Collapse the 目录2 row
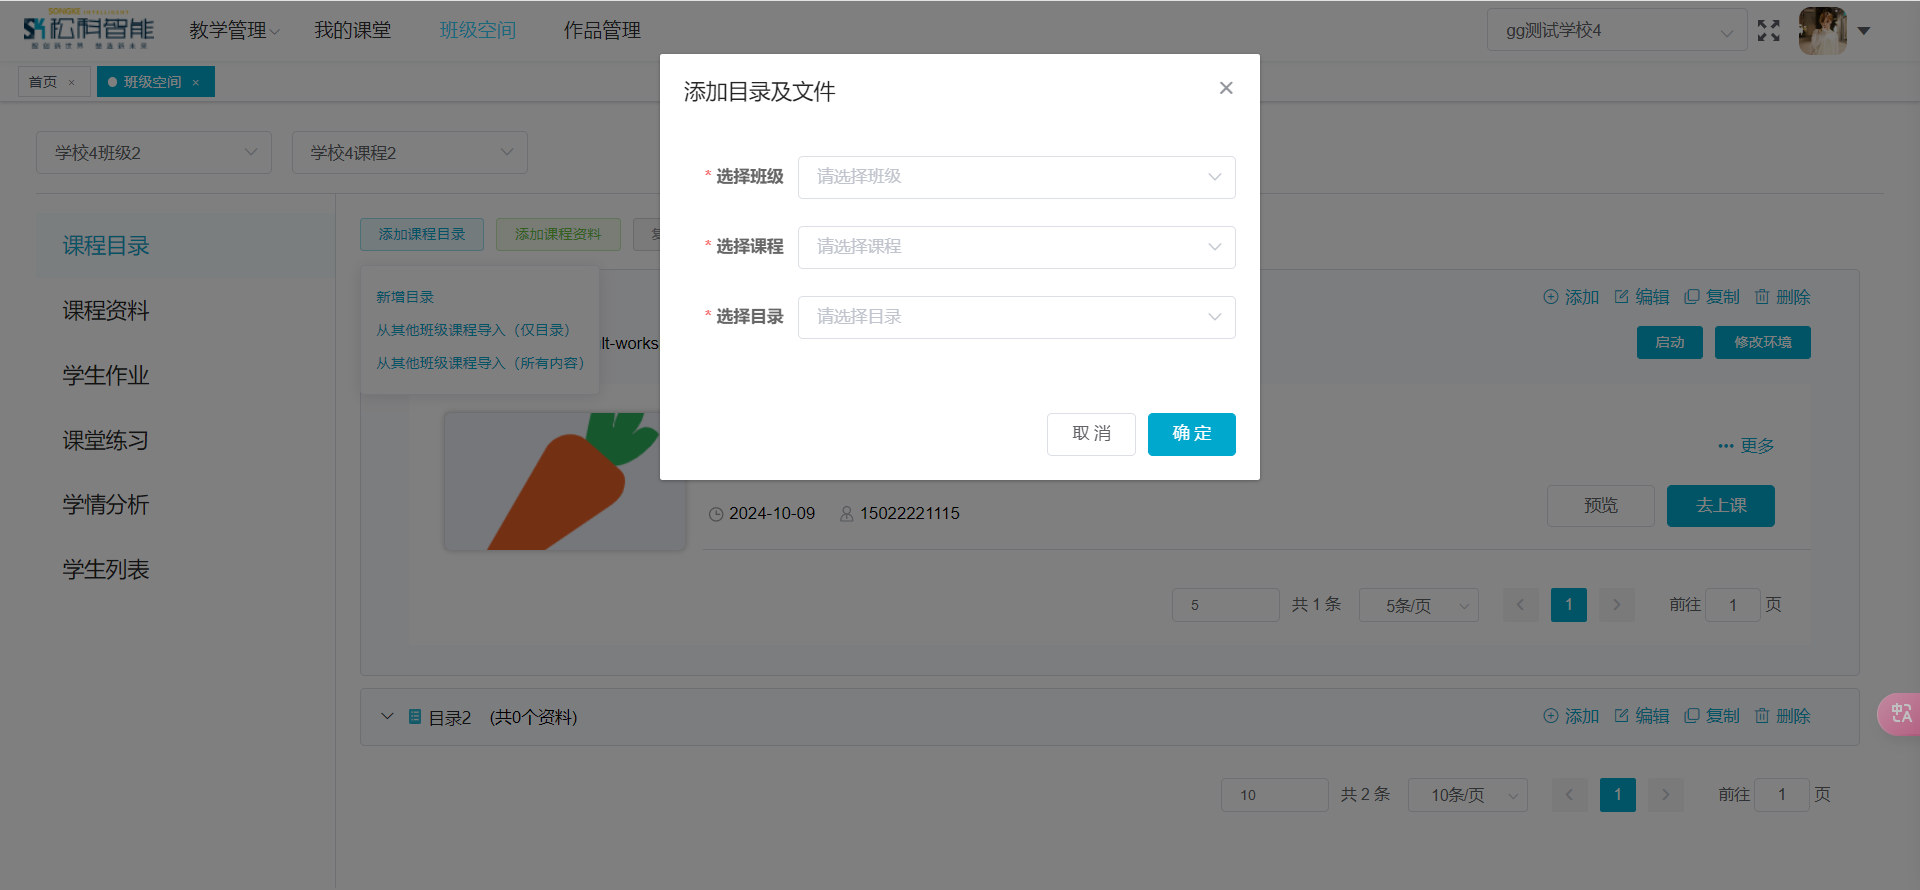 click(387, 717)
